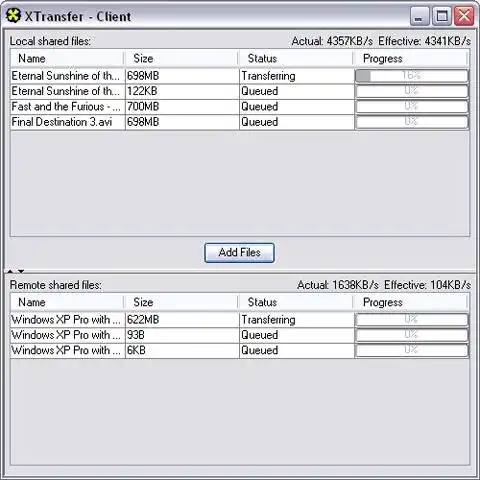Click progress bar of 622MB remote file
The image size is (480, 480).
(x=412, y=319)
